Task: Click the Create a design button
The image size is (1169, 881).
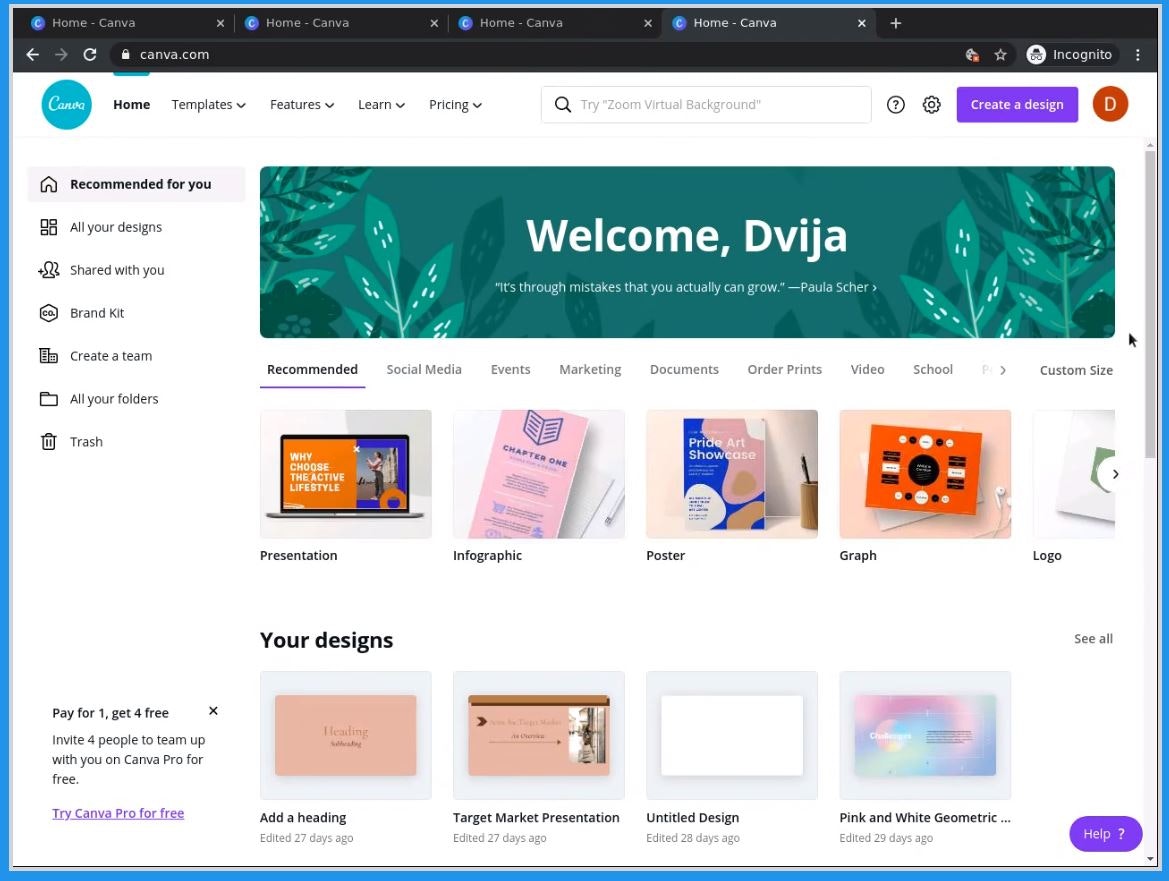Action: coord(1017,104)
